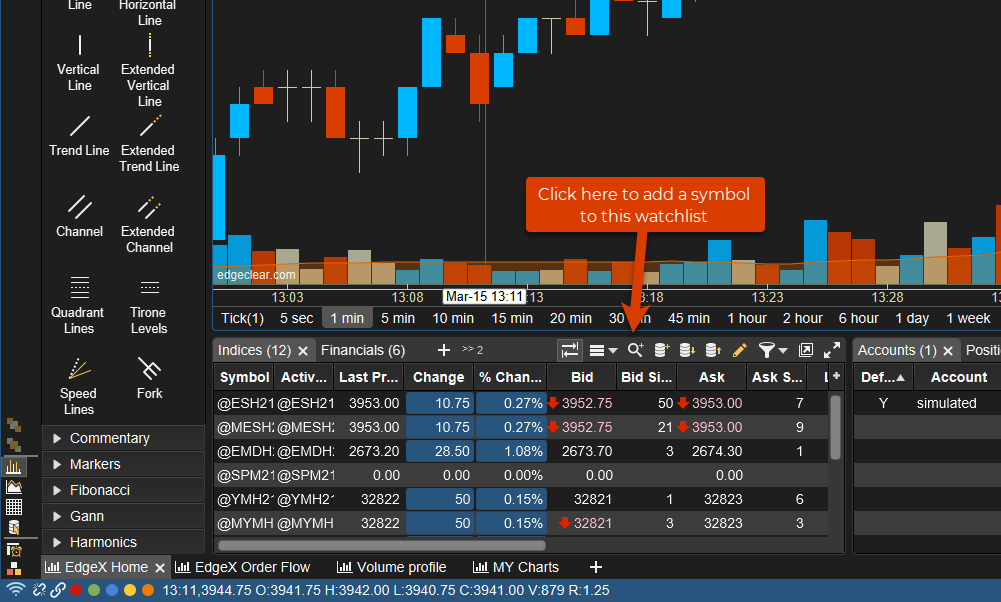The height and width of the screenshot is (602, 1001).
Task: Click the database import icon with down arrow
Action: point(687,350)
